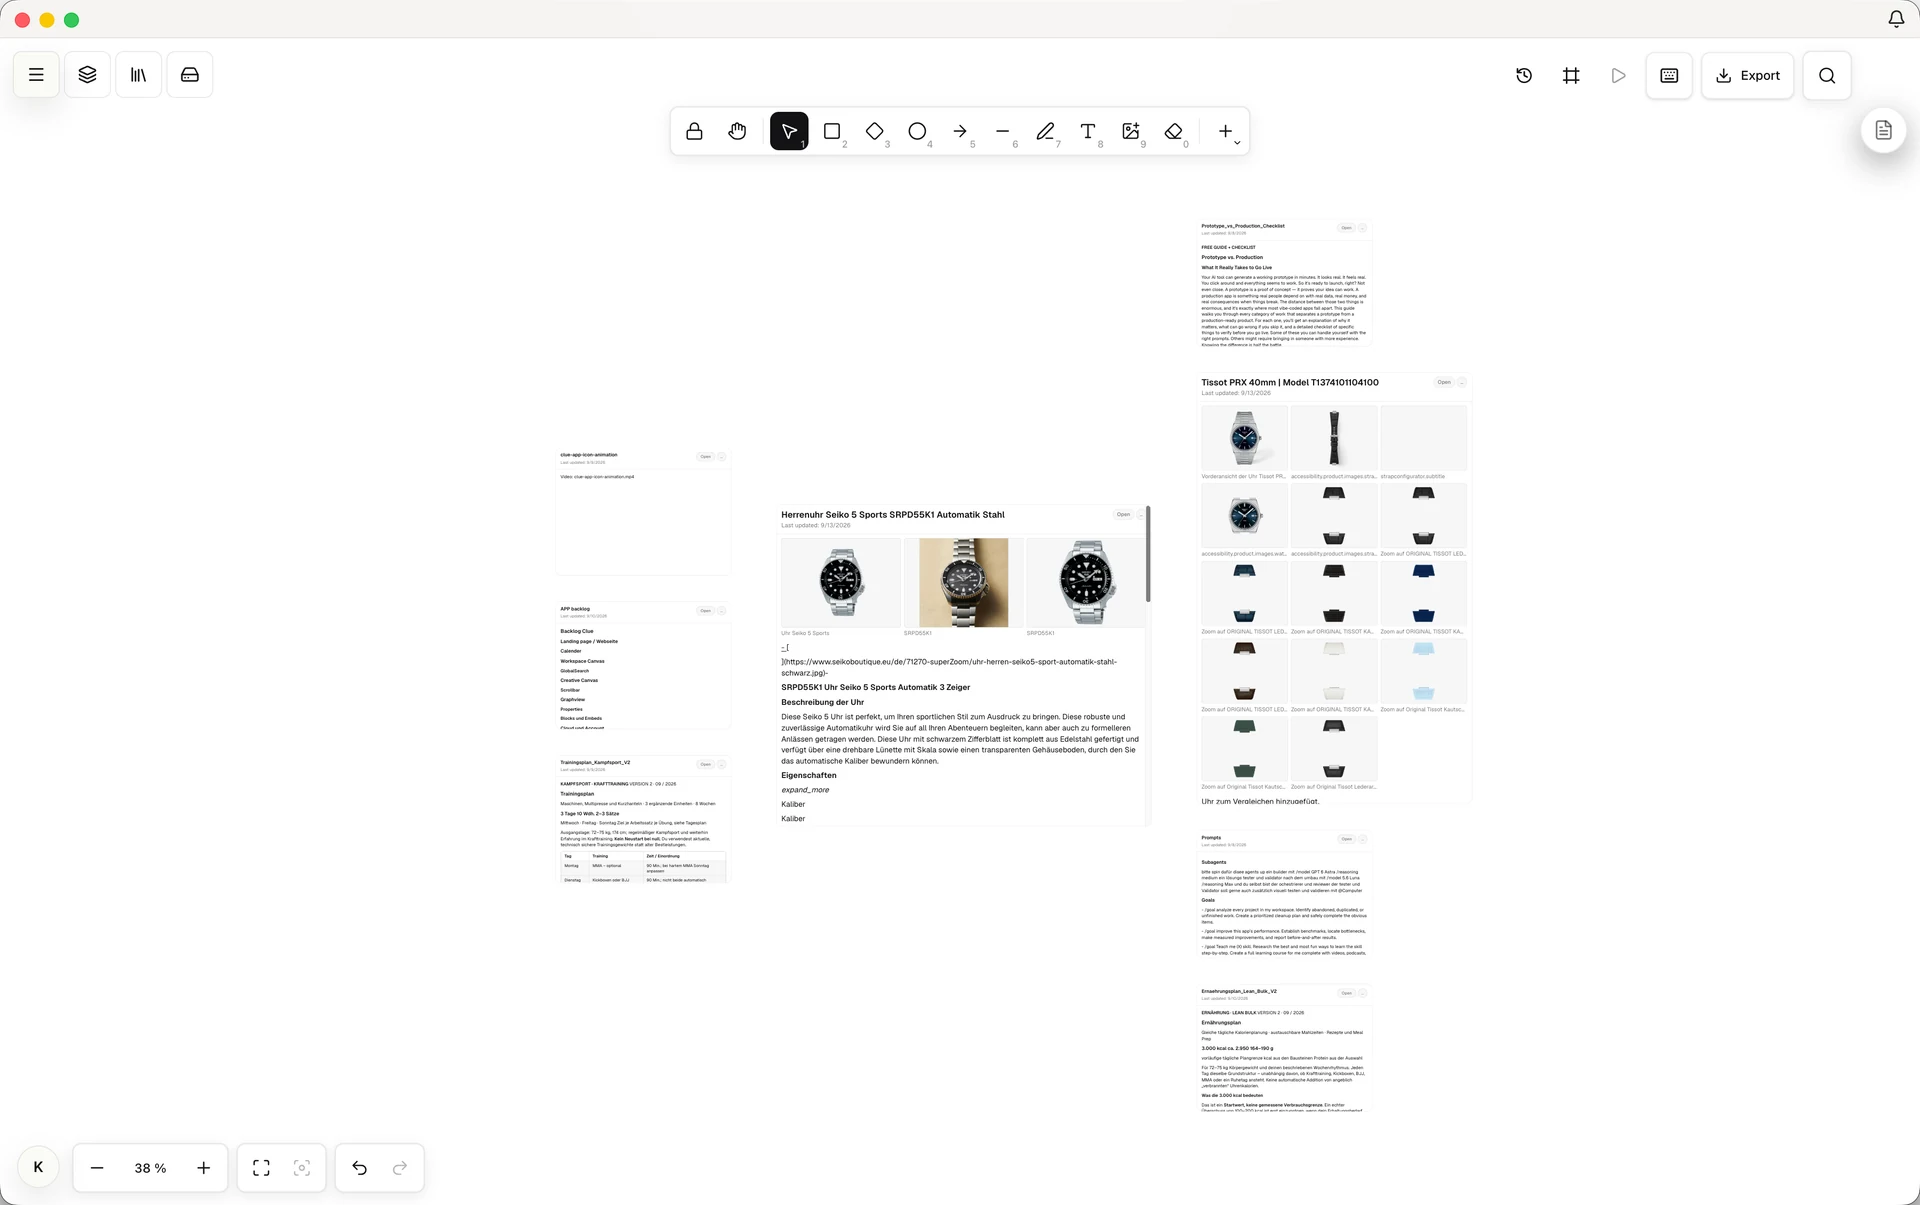Open version history clock icon
The image size is (1920, 1205).
(x=1524, y=75)
